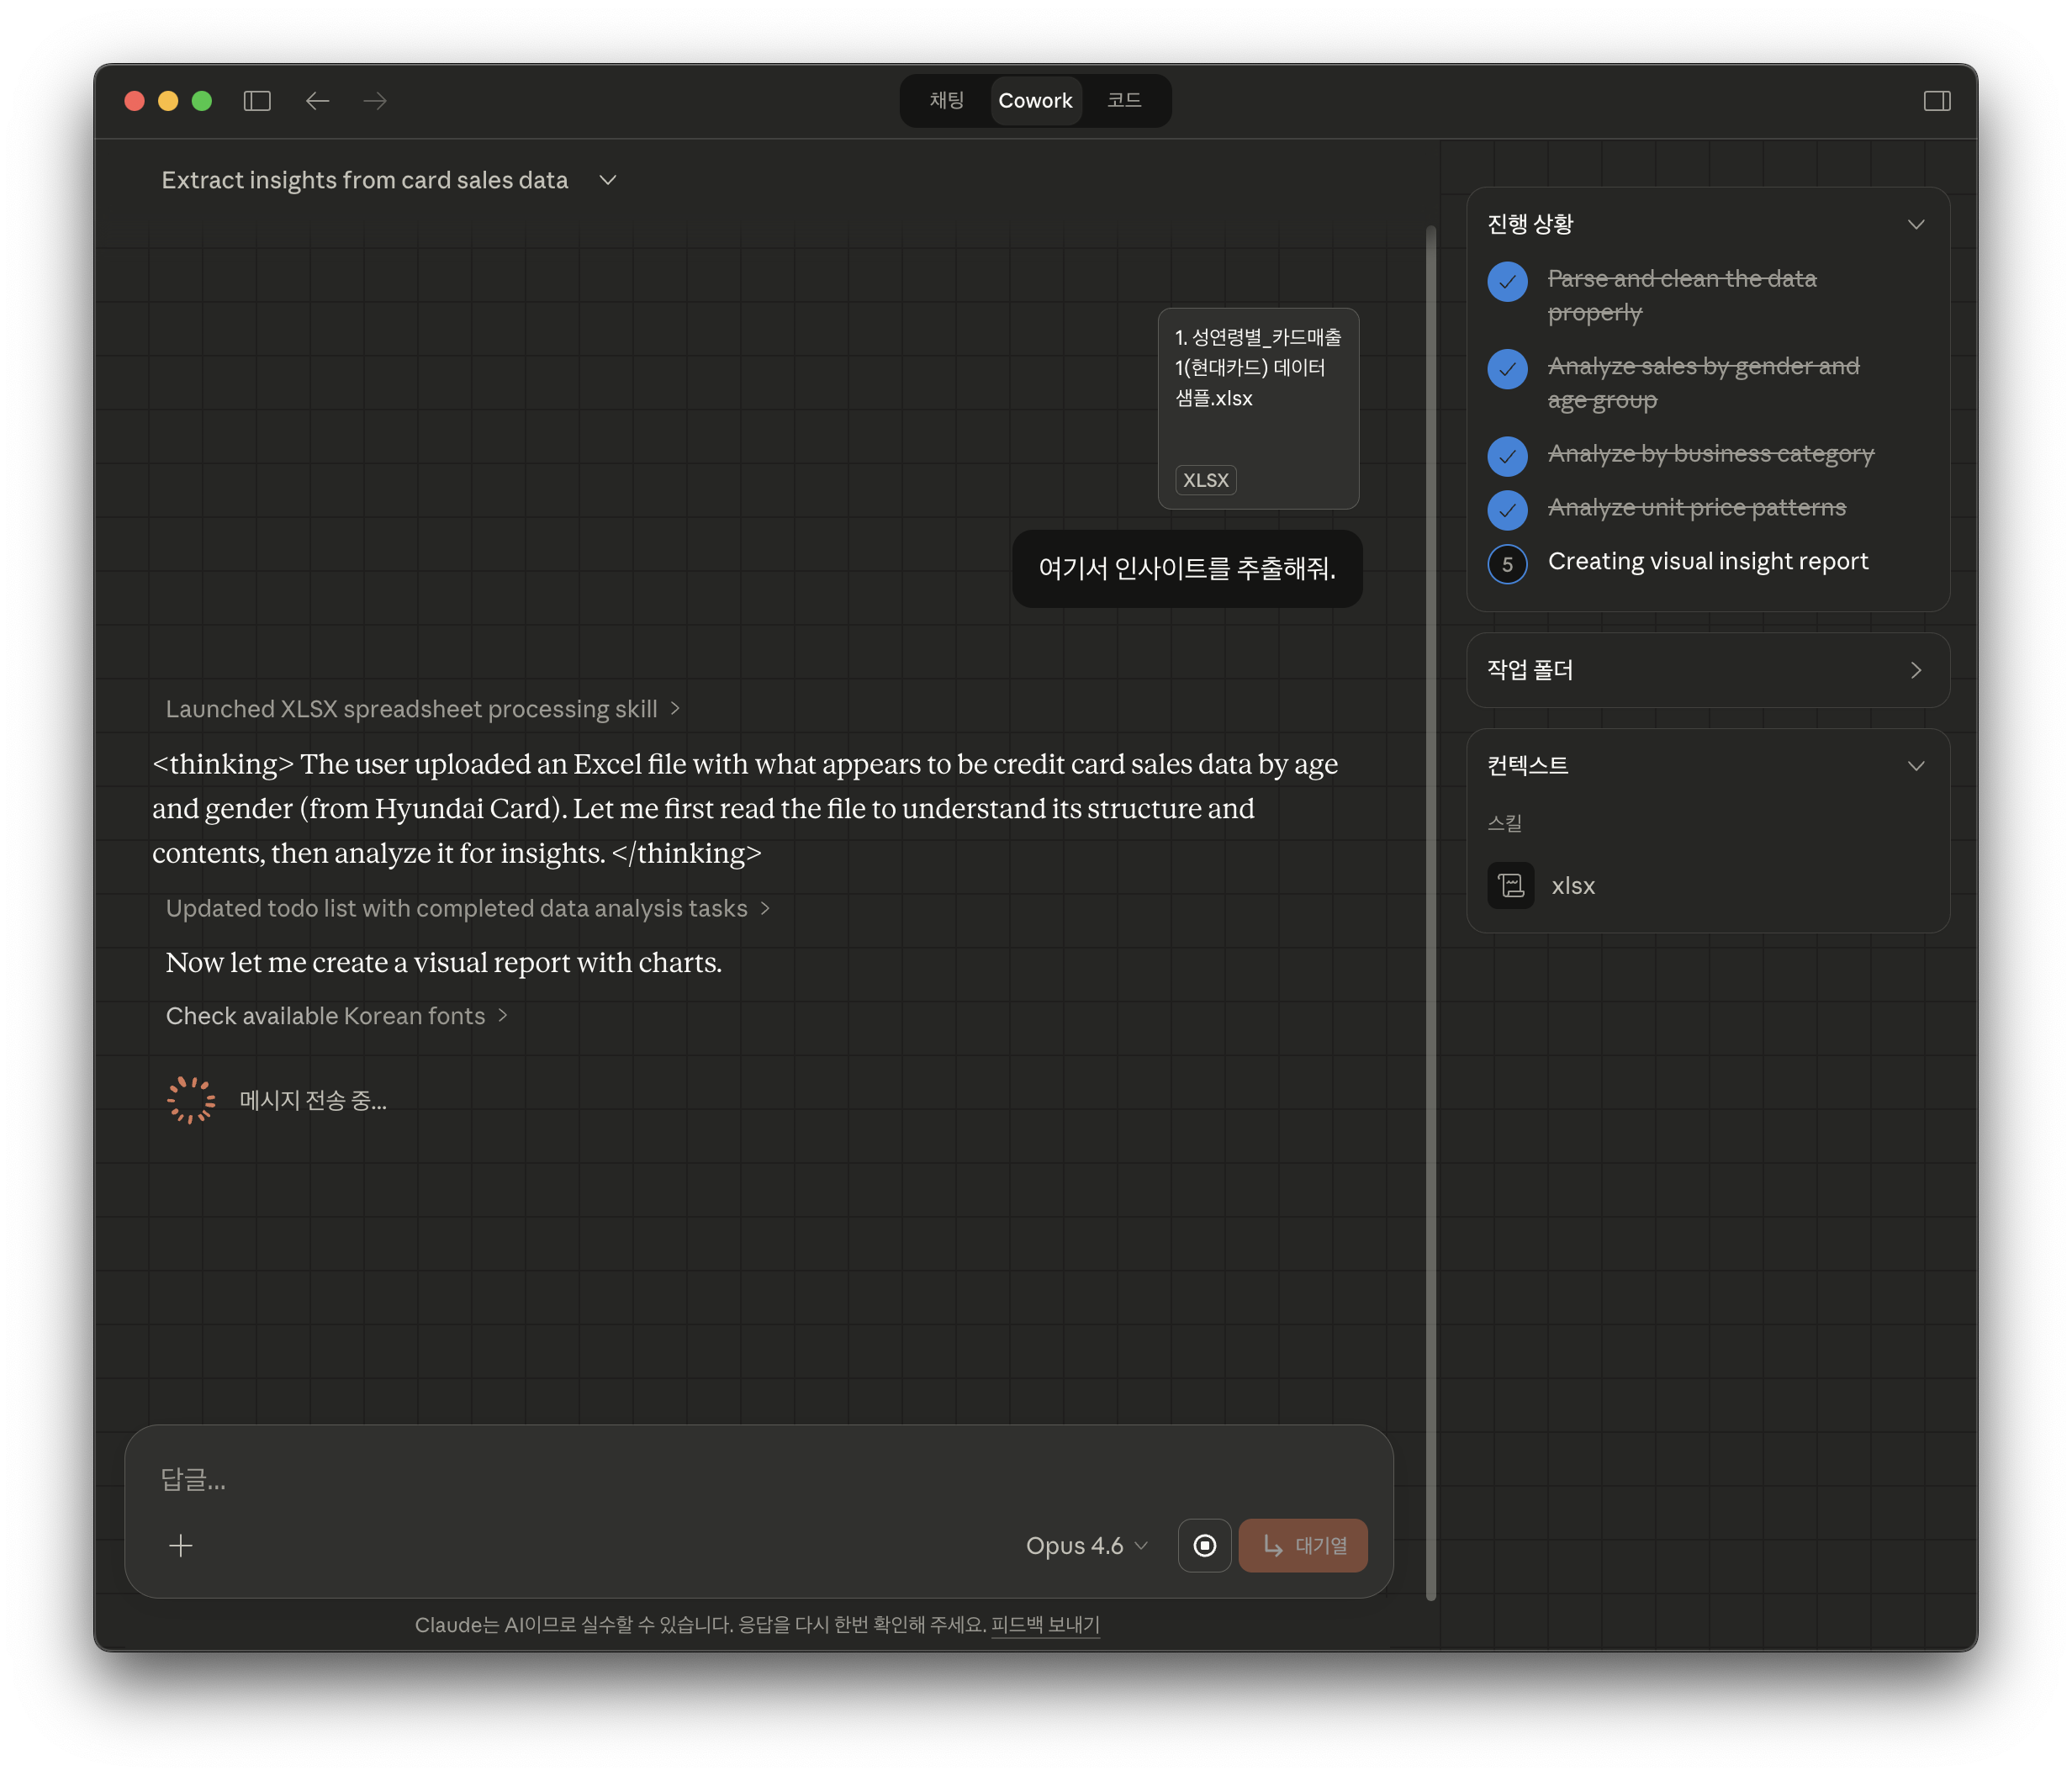Click the xlsx skill icon
The height and width of the screenshot is (1776, 2072).
[1510, 885]
